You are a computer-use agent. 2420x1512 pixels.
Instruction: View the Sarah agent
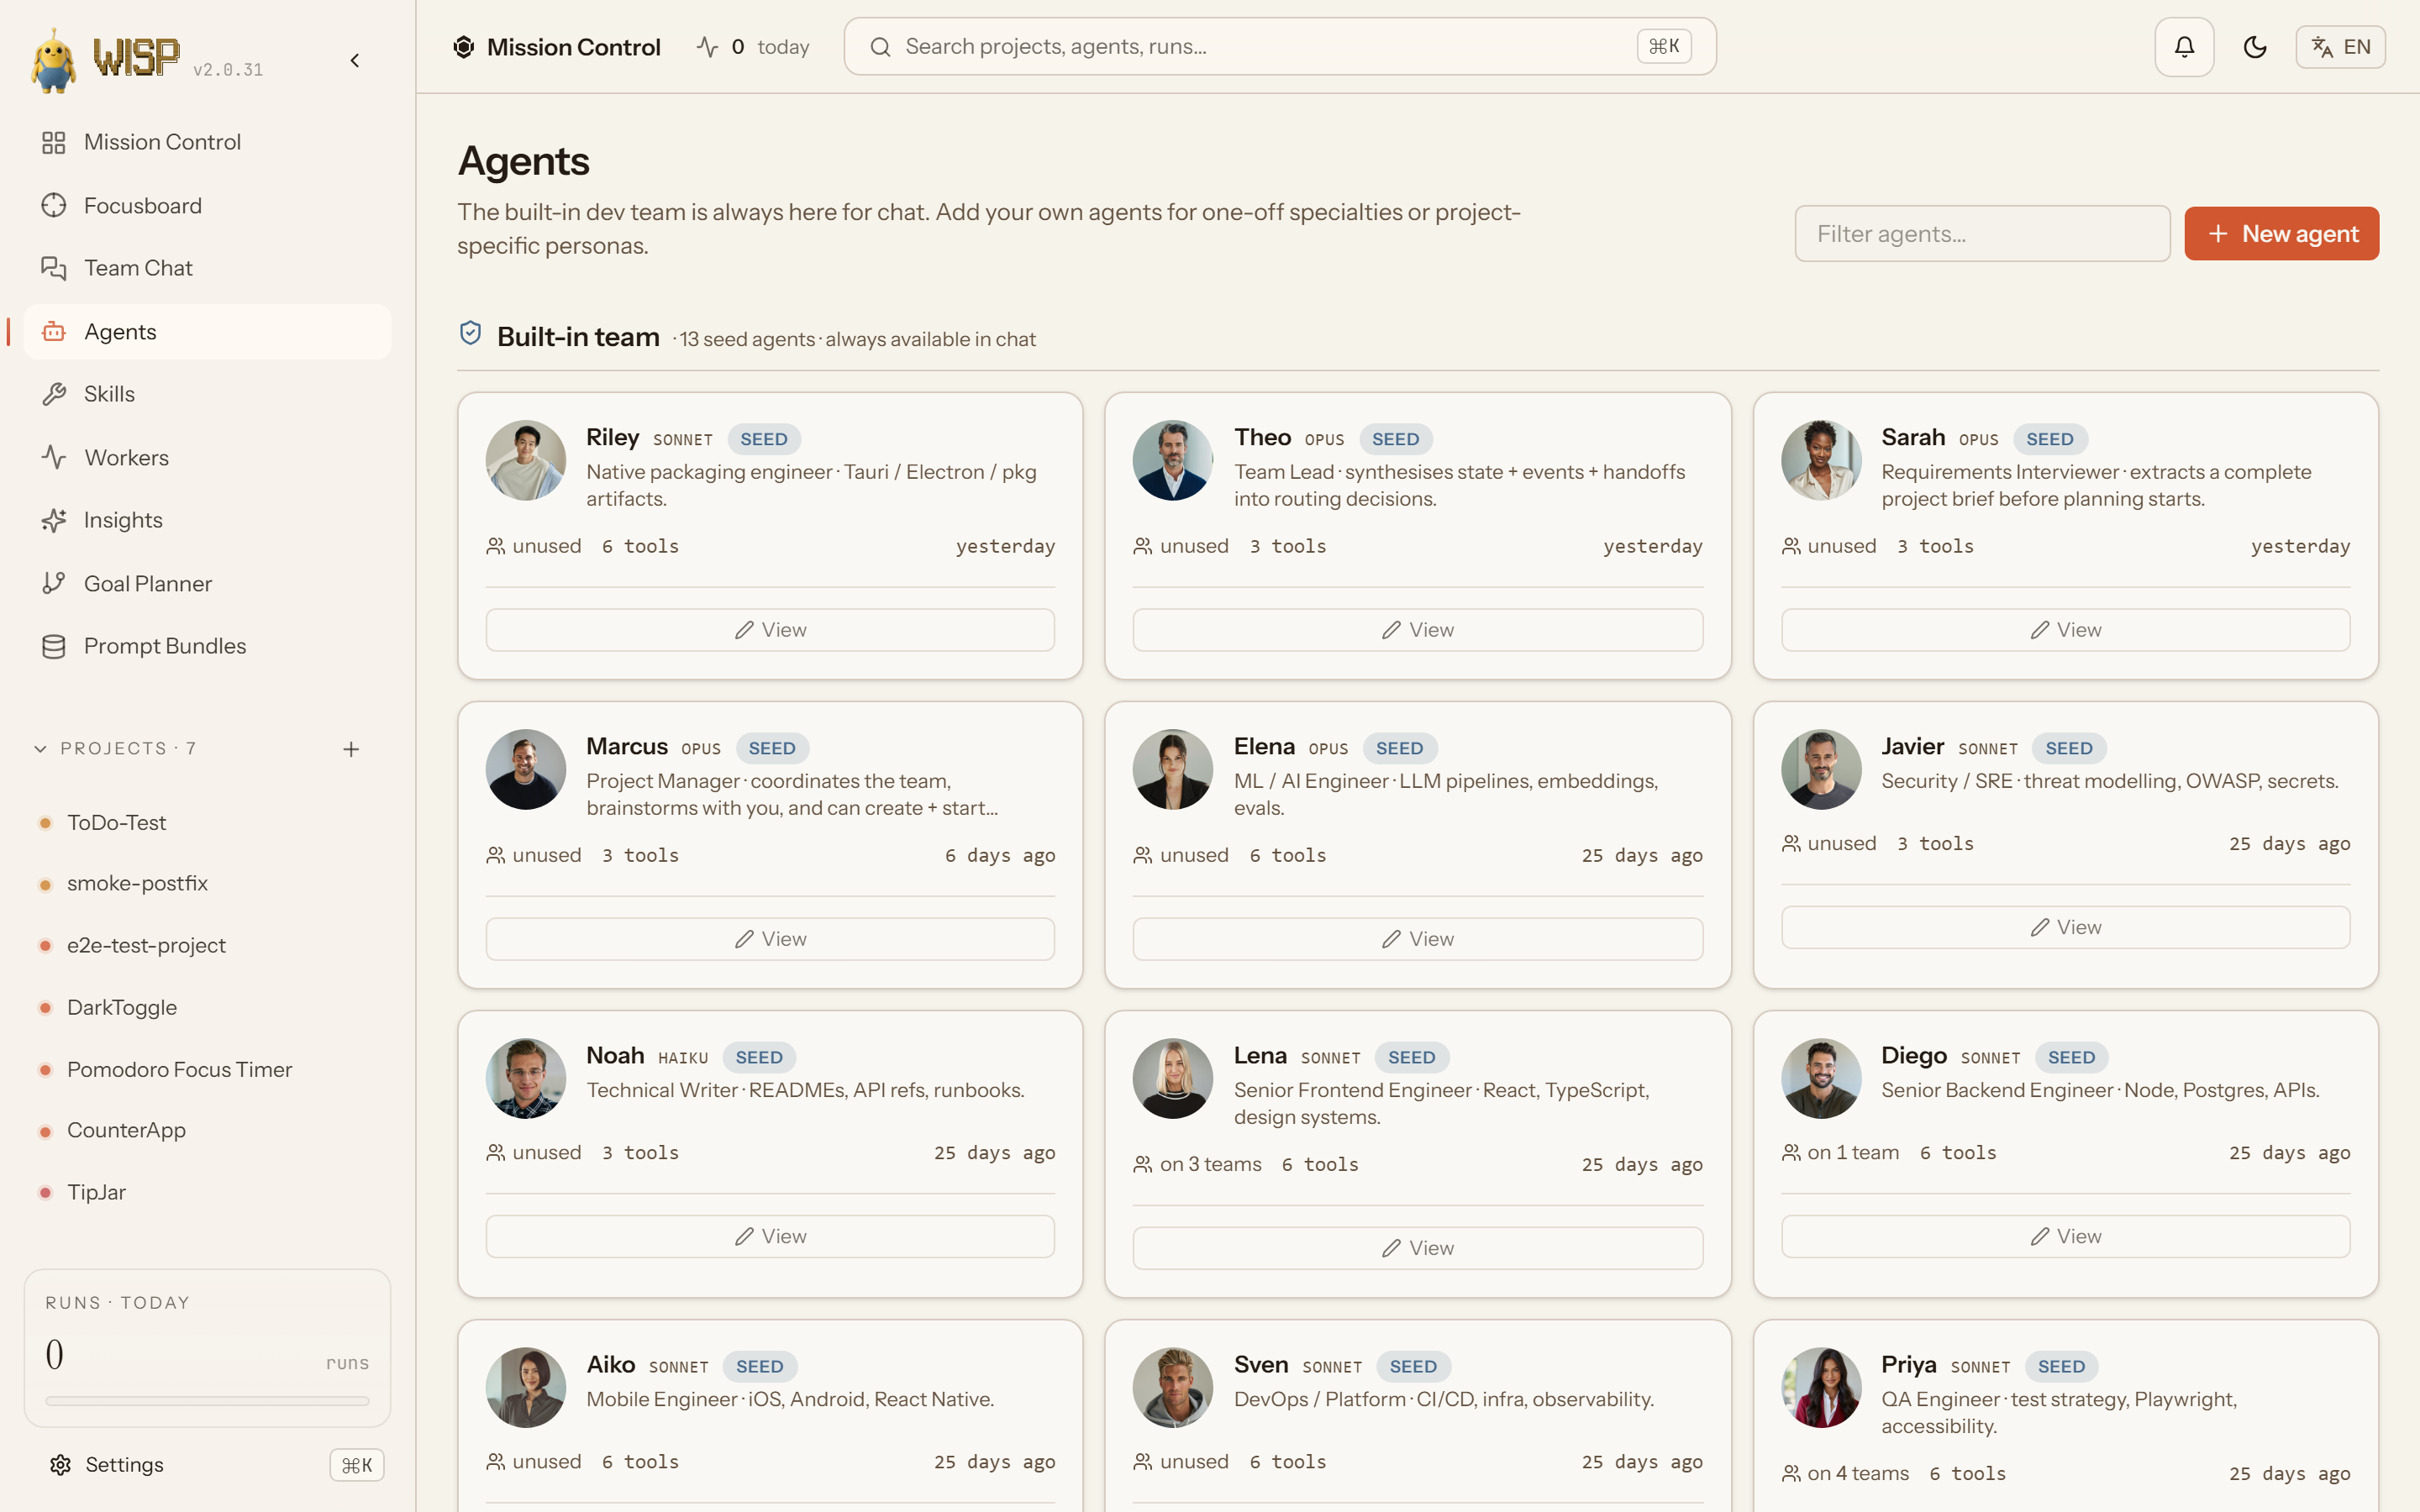pos(2066,630)
